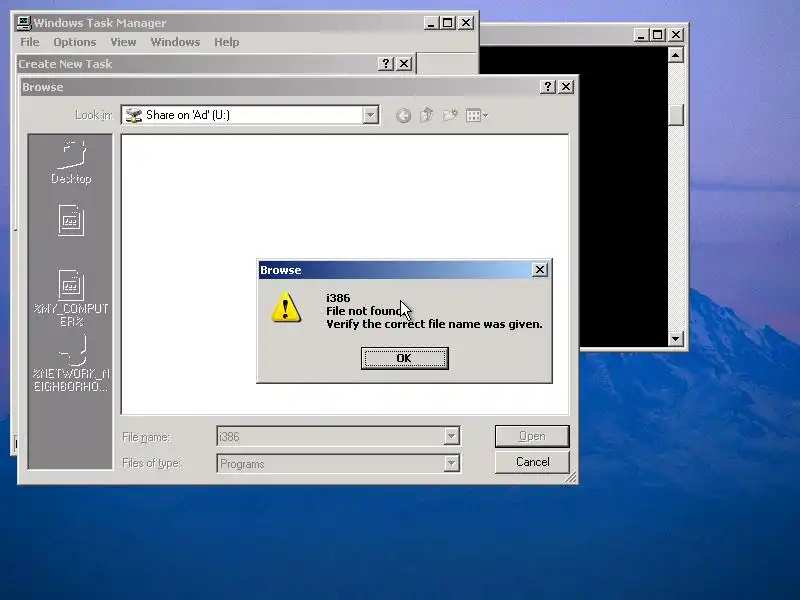Open the View menu in Task Manager
800x600 pixels.
click(123, 42)
